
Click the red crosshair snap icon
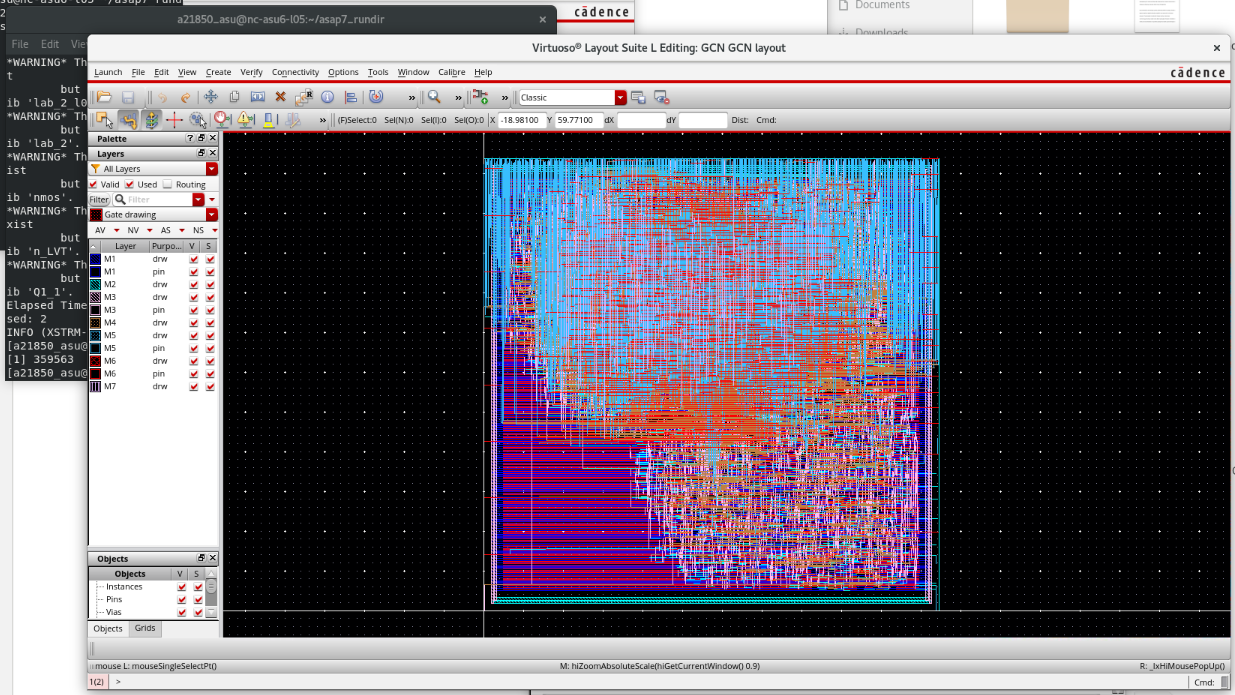(x=174, y=120)
